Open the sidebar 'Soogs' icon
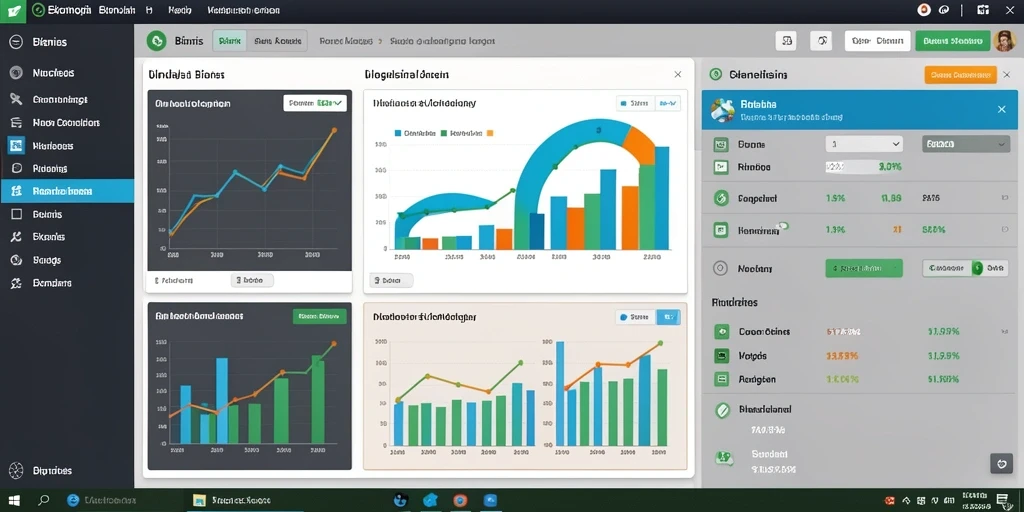 pyautogui.click(x=17, y=260)
